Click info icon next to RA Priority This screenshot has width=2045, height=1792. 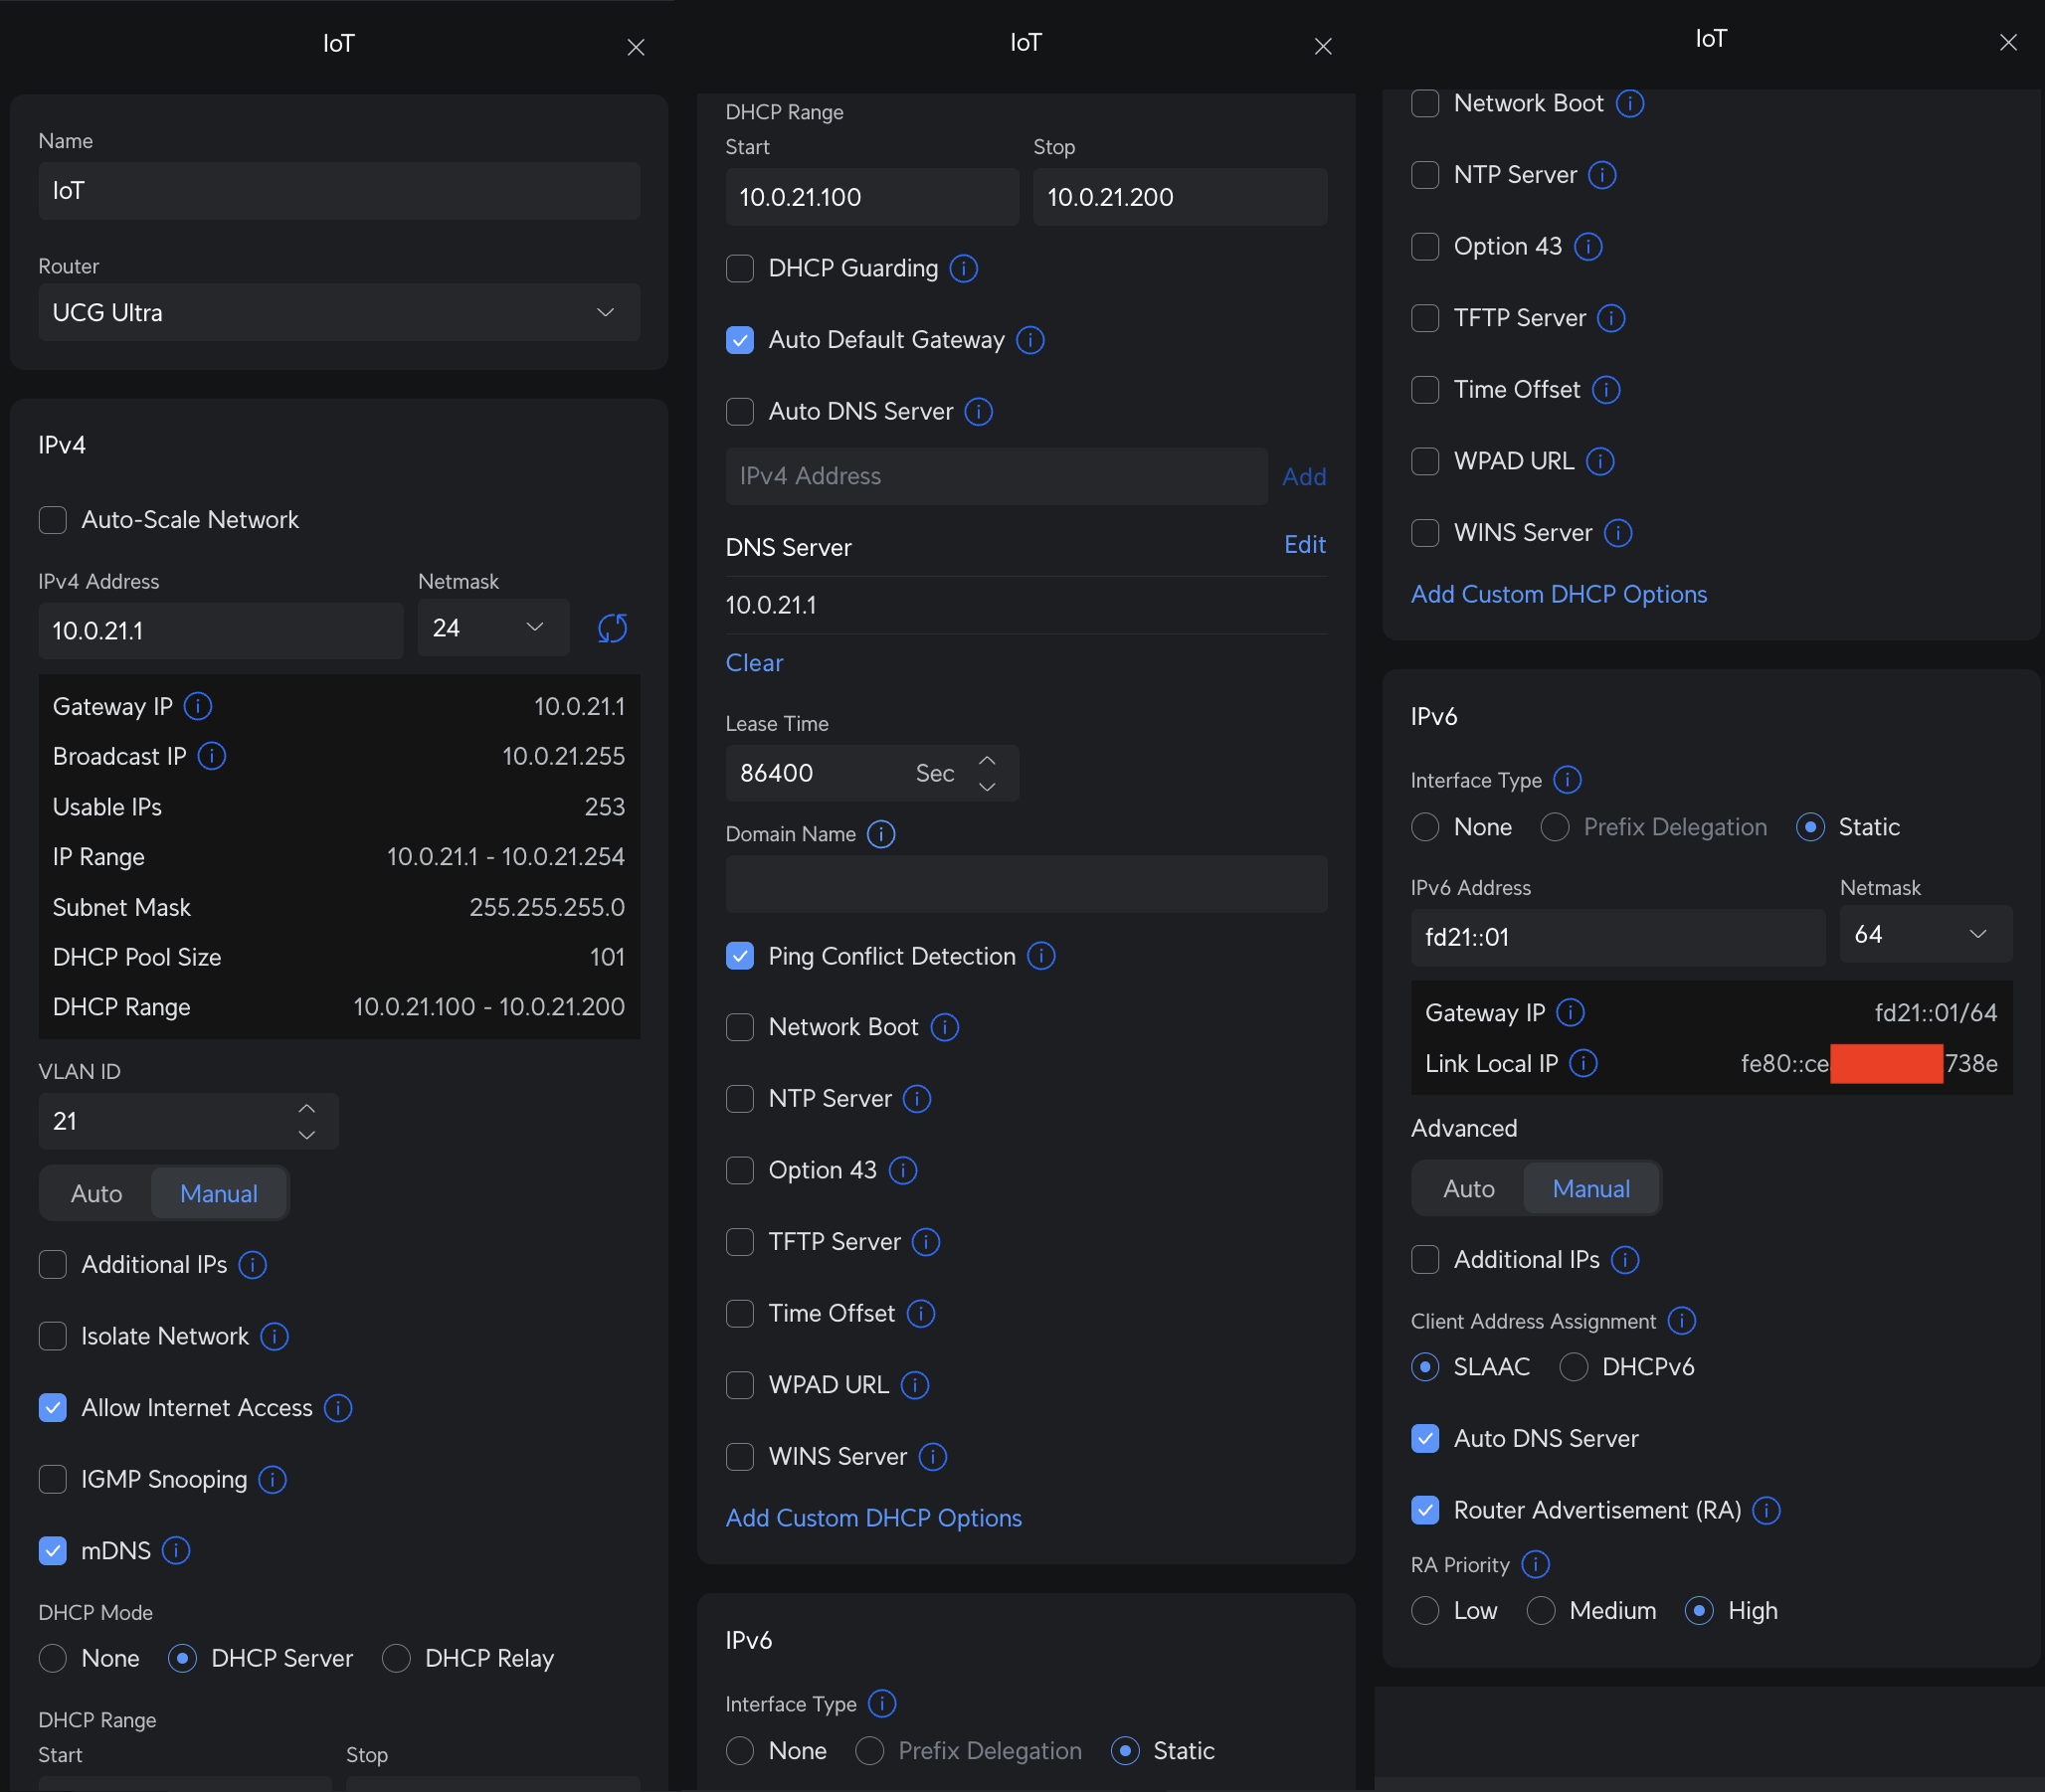click(1535, 1564)
